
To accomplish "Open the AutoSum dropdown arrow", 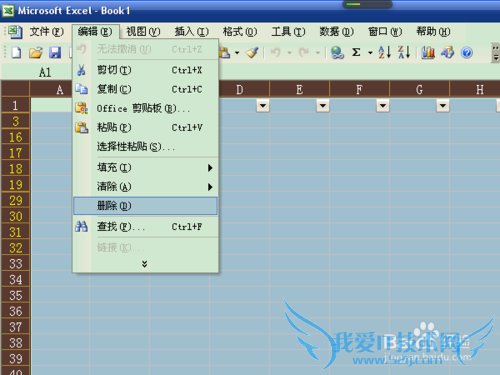I will coord(370,53).
